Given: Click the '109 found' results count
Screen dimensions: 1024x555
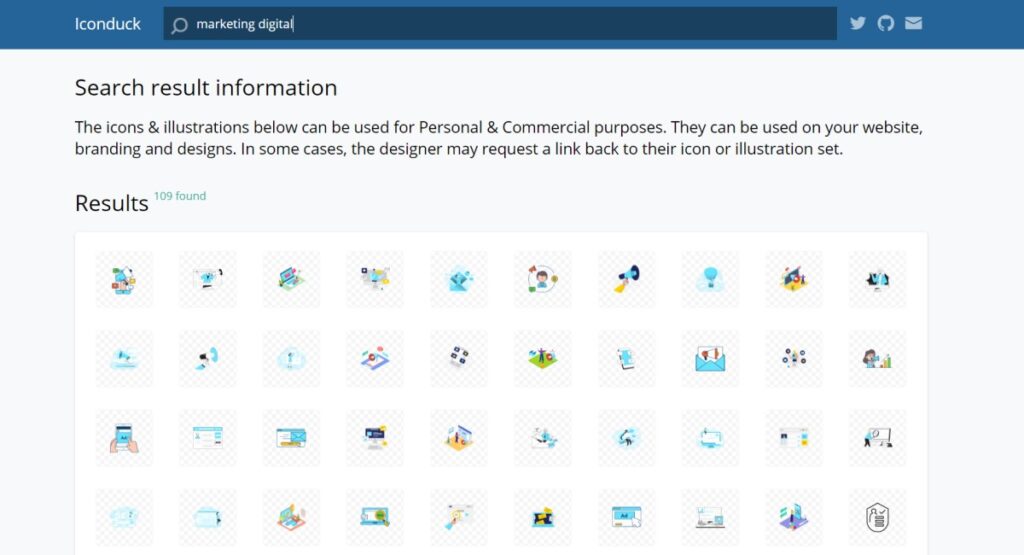Looking at the screenshot, I should 180,196.
